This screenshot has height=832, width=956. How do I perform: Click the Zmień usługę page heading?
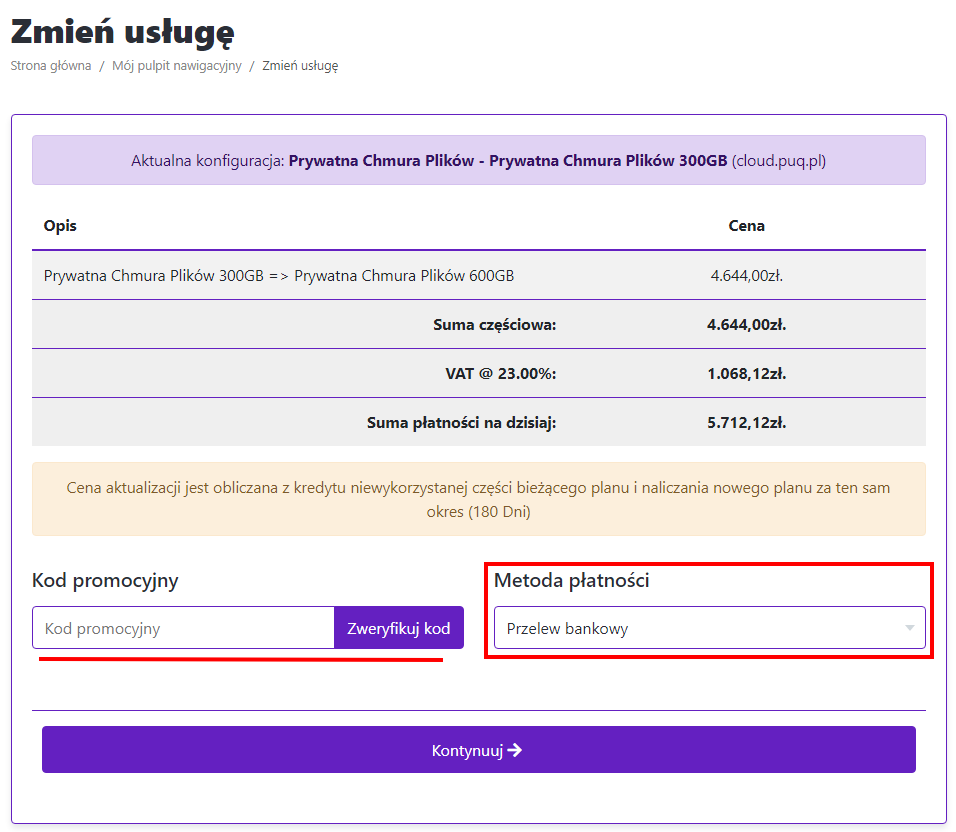tap(122, 31)
